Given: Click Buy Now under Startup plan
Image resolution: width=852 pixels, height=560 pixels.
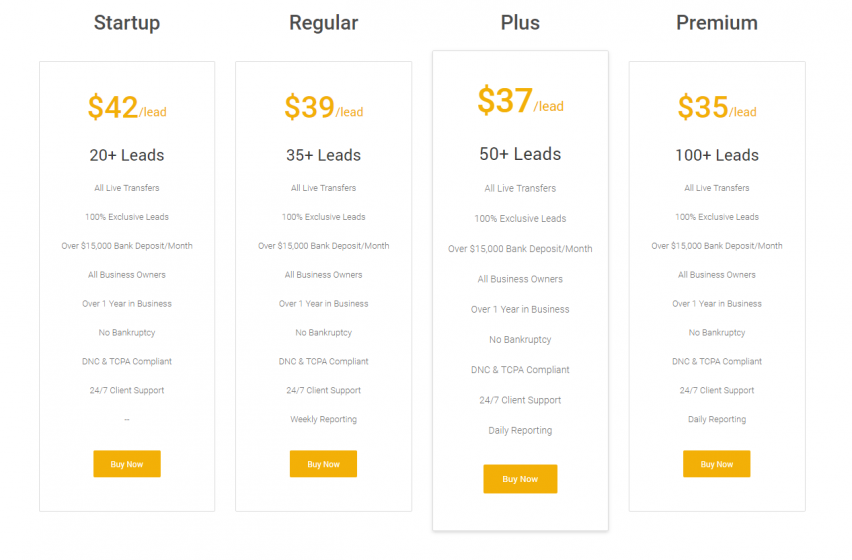Looking at the screenshot, I should tap(127, 464).
